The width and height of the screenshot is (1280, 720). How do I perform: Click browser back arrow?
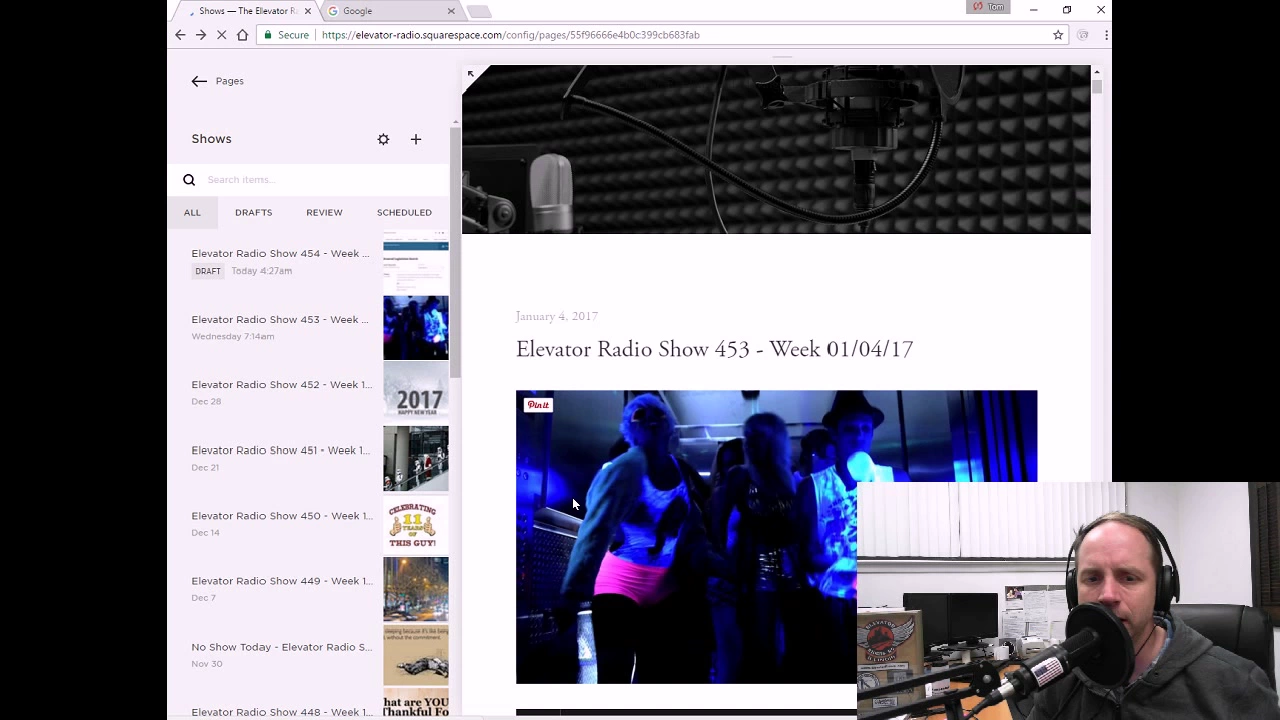click(180, 35)
